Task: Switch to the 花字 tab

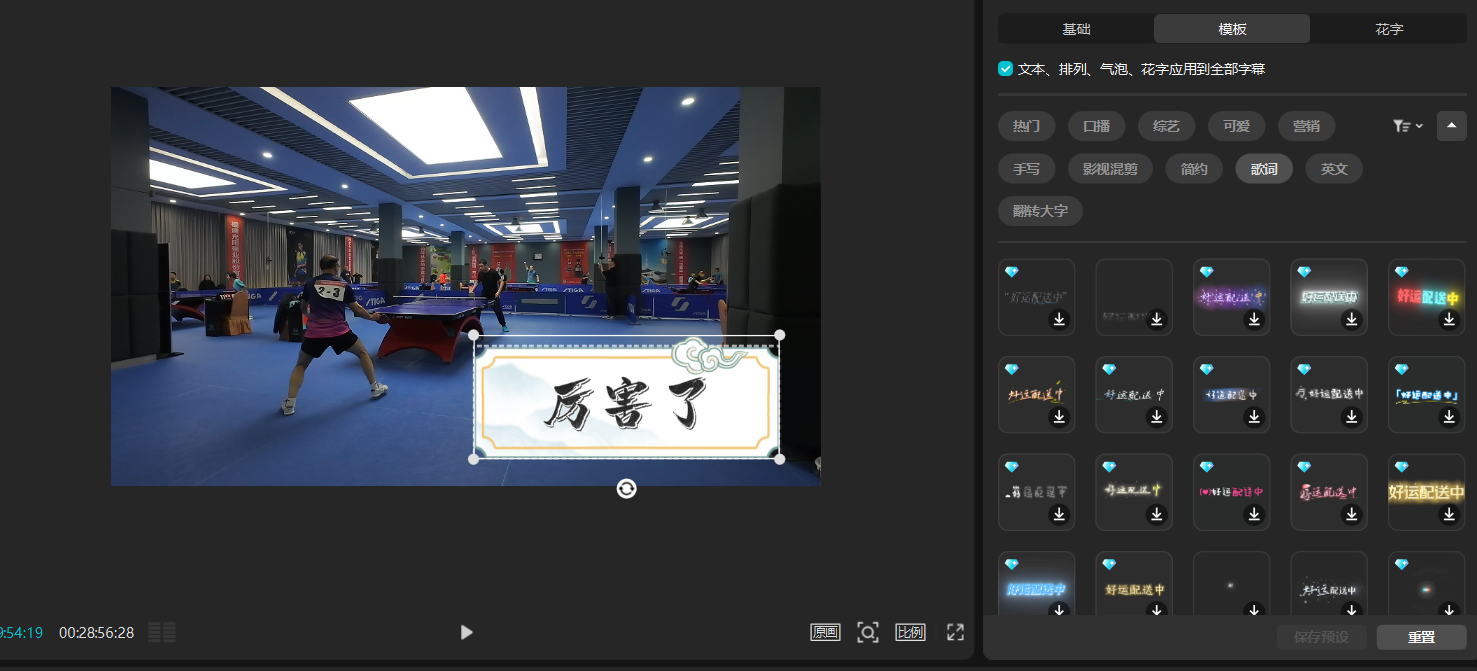Action: click(x=1389, y=29)
